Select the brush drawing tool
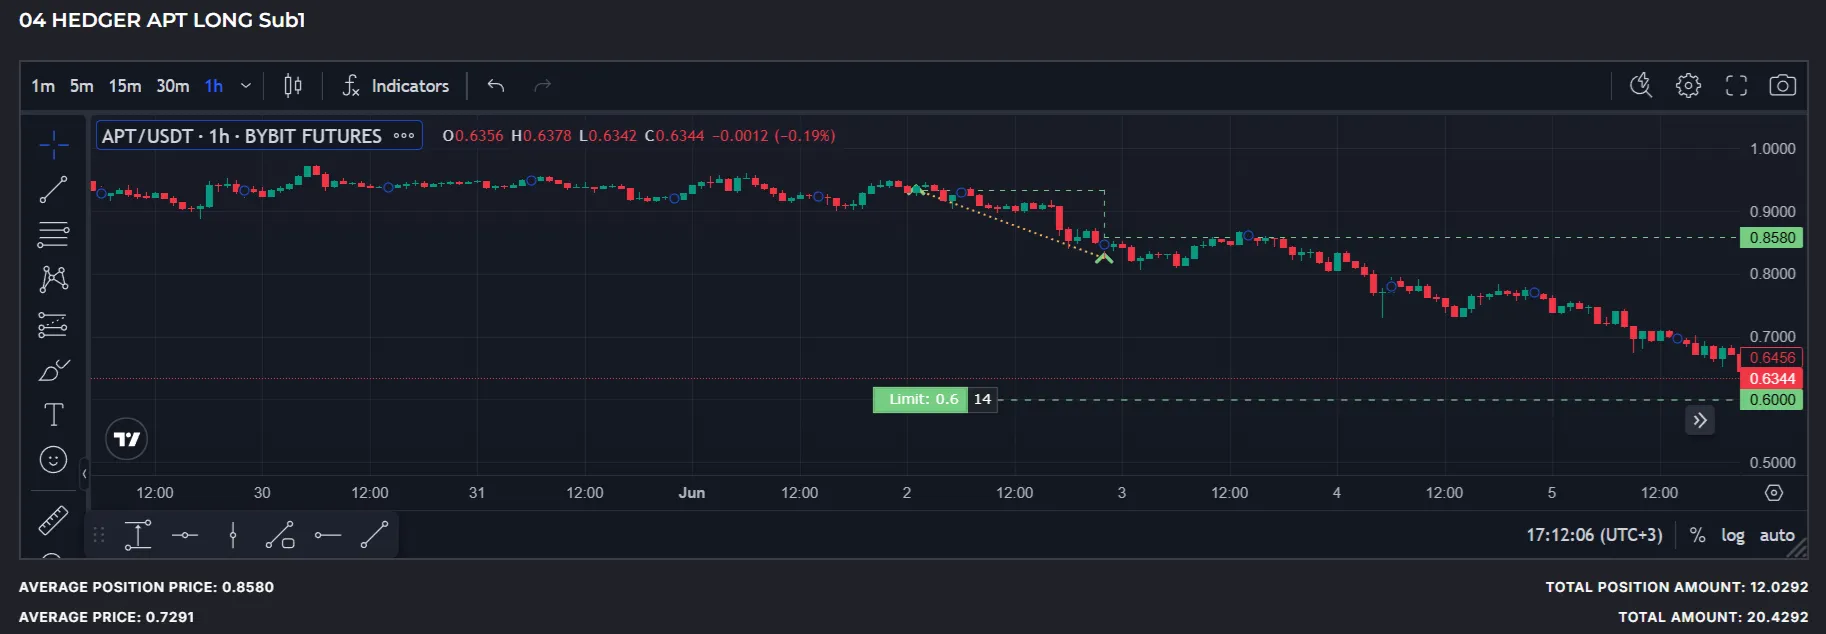1826x634 pixels. (x=54, y=370)
